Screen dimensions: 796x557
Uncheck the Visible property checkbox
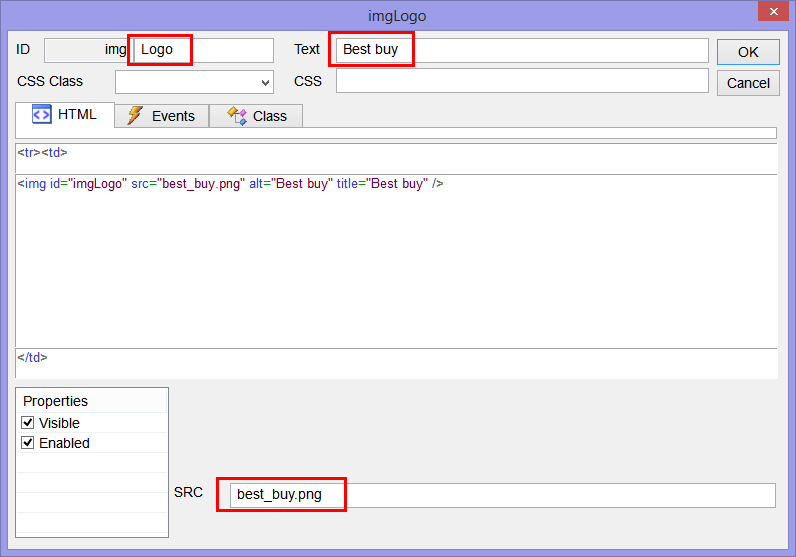coord(27,422)
